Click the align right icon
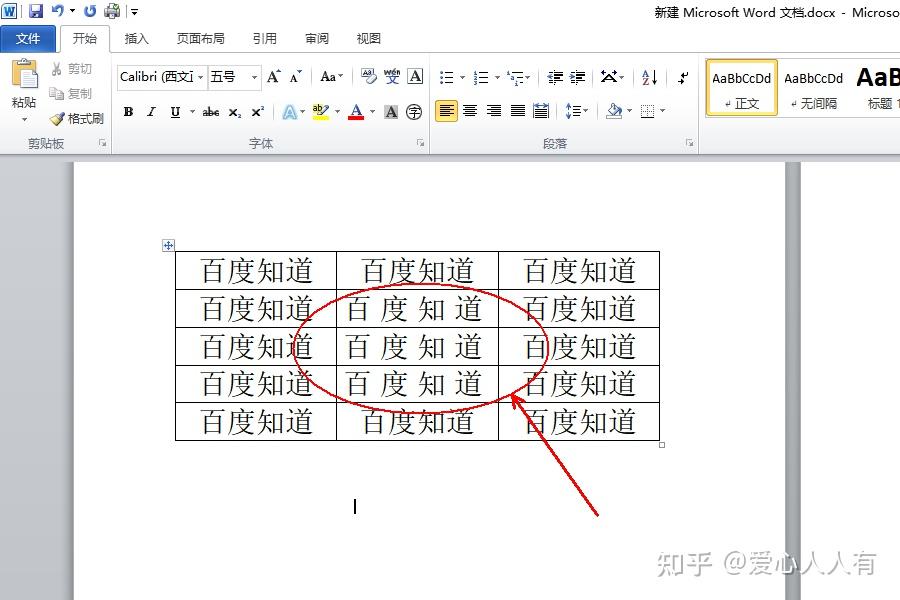Viewport: 900px width, 600px height. coord(494,110)
